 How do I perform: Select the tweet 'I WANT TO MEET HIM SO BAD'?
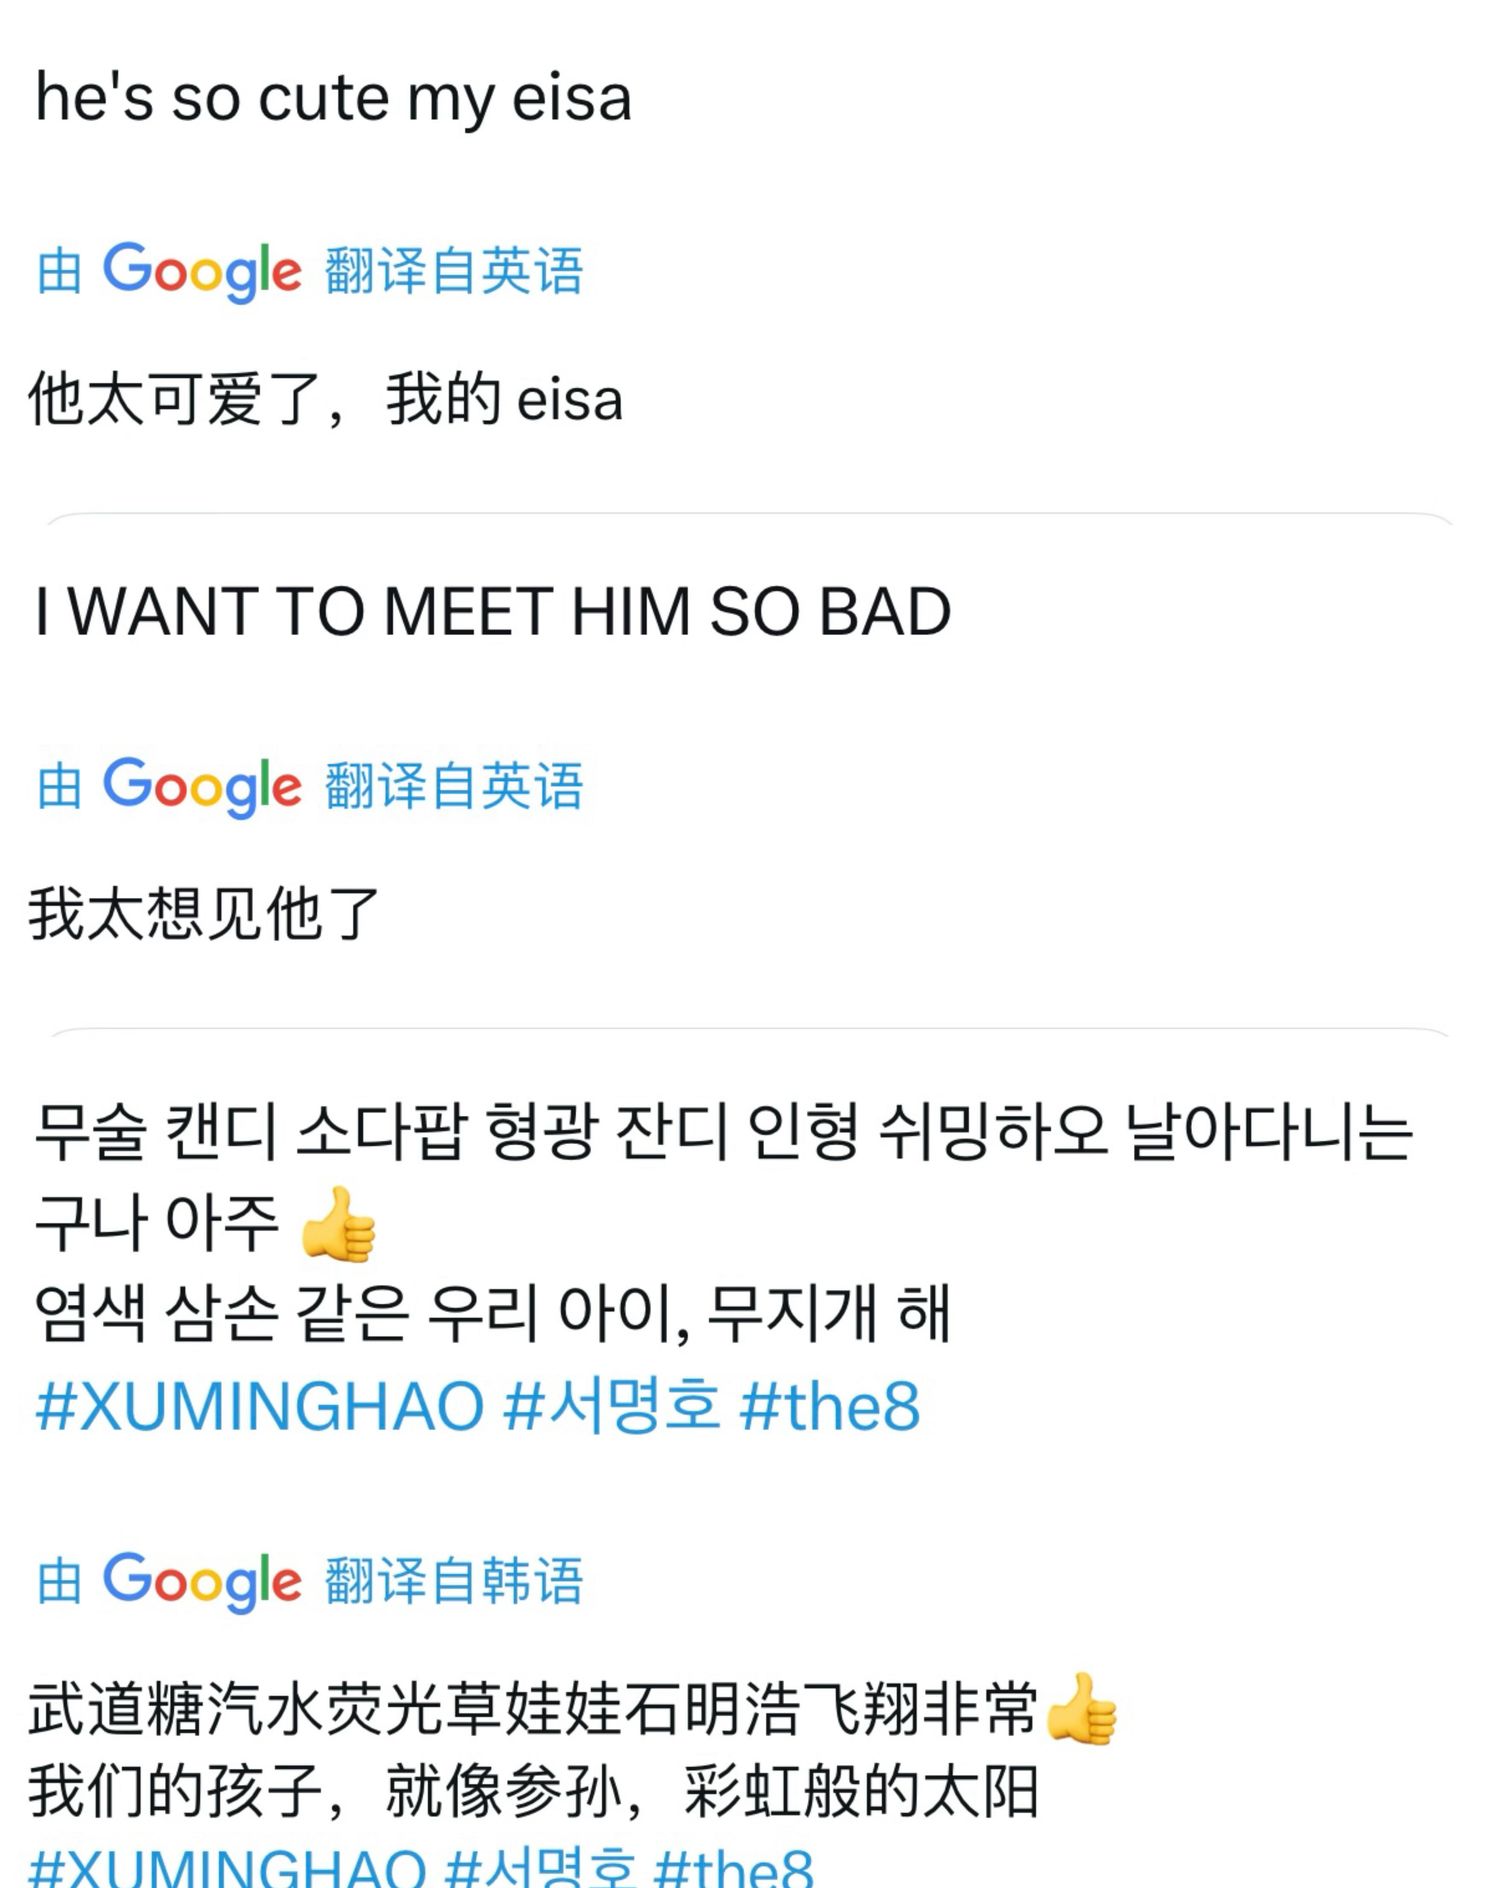click(x=493, y=611)
